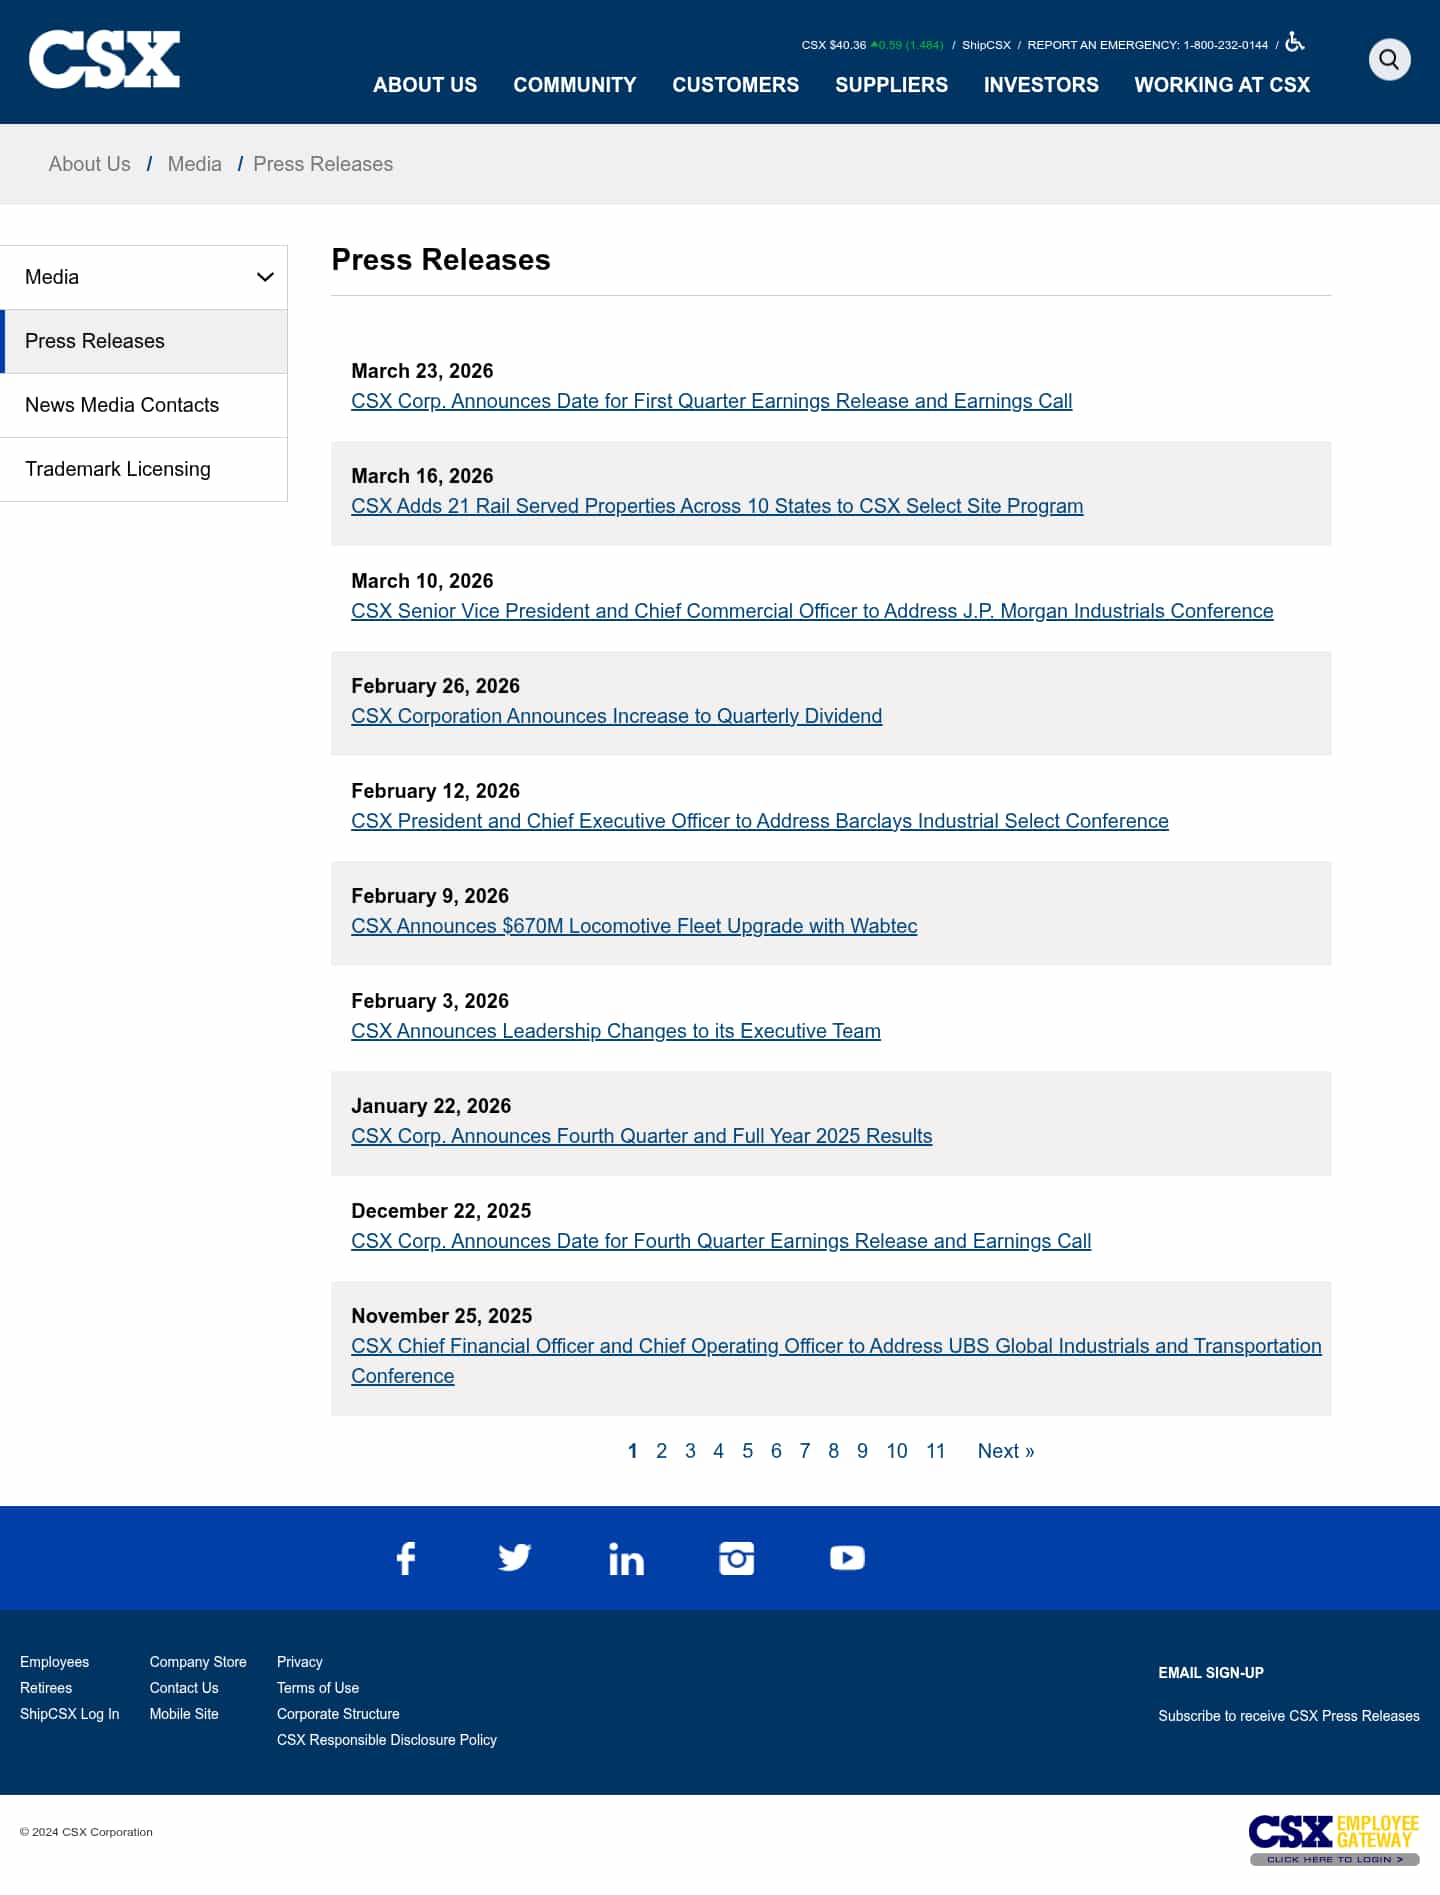Open the Investors navigation menu
This screenshot has height=1895, width=1440.
click(1041, 85)
